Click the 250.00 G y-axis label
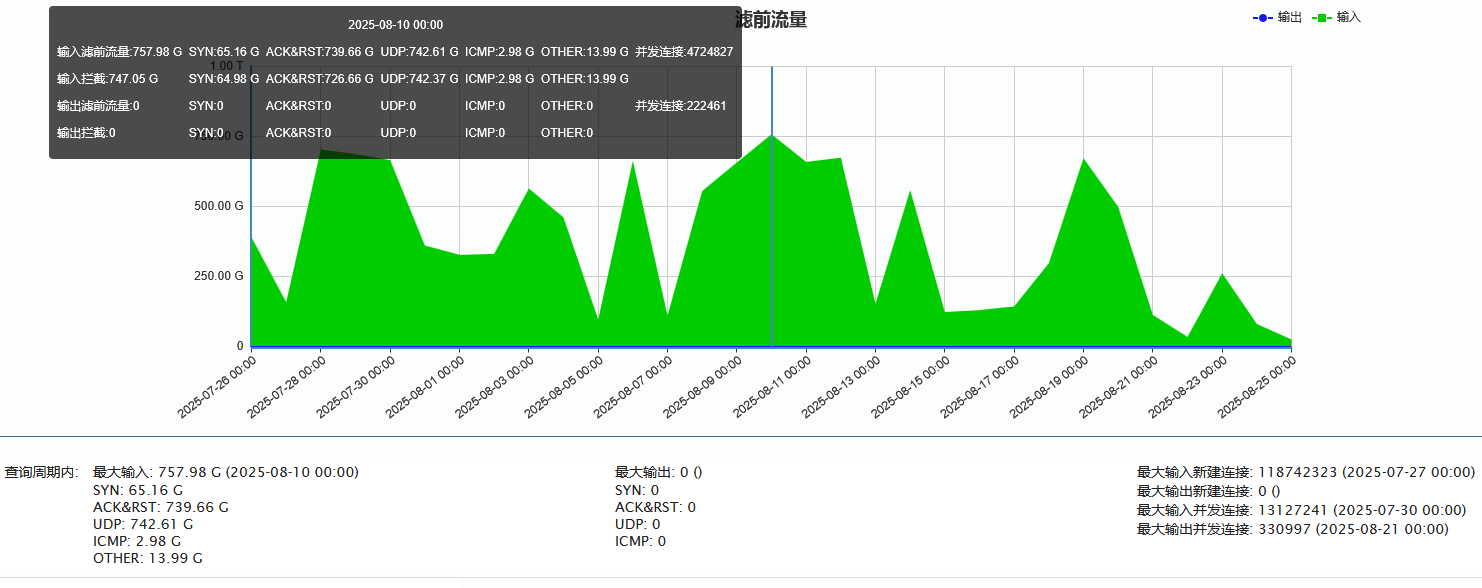The height and width of the screenshot is (588, 1482). click(x=218, y=276)
